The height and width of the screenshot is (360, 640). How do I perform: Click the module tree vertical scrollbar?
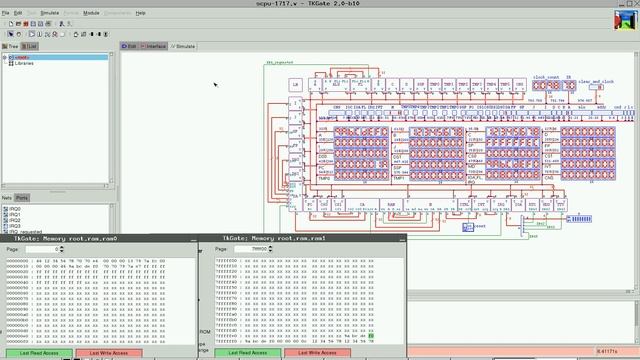111,118
